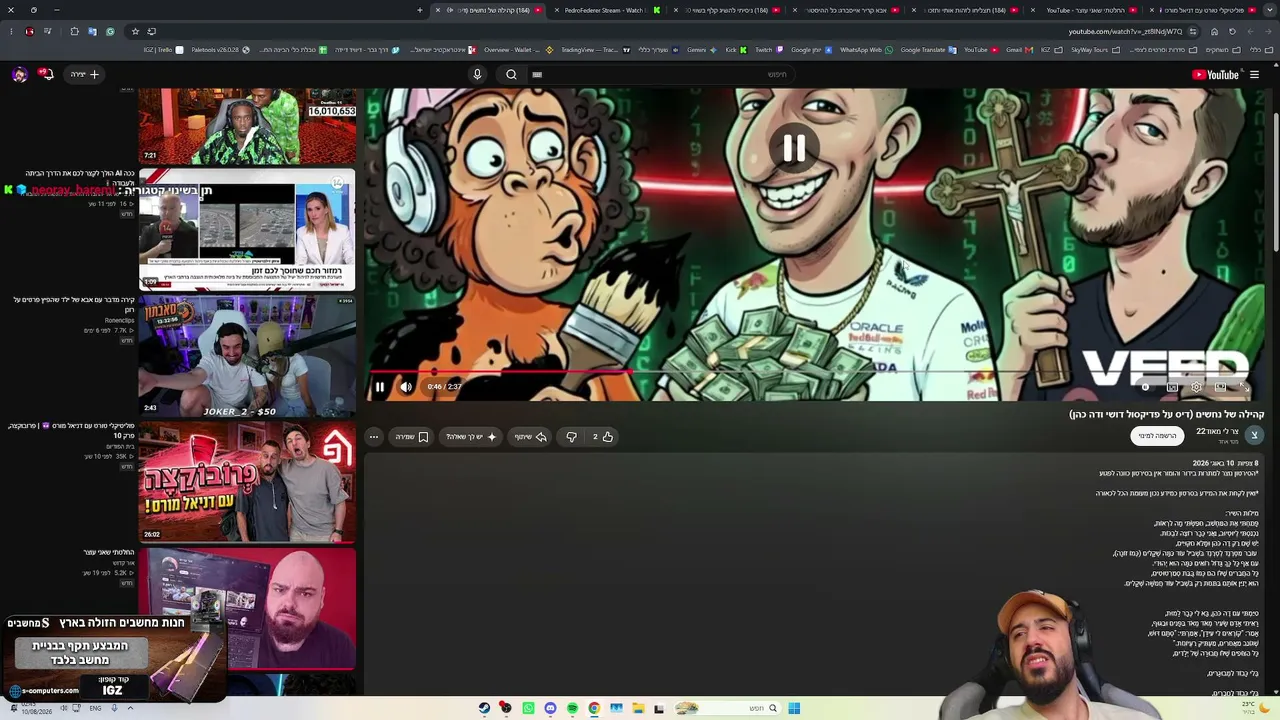Open the Gemini bookmark
The height and width of the screenshot is (720, 1280).
[700, 50]
